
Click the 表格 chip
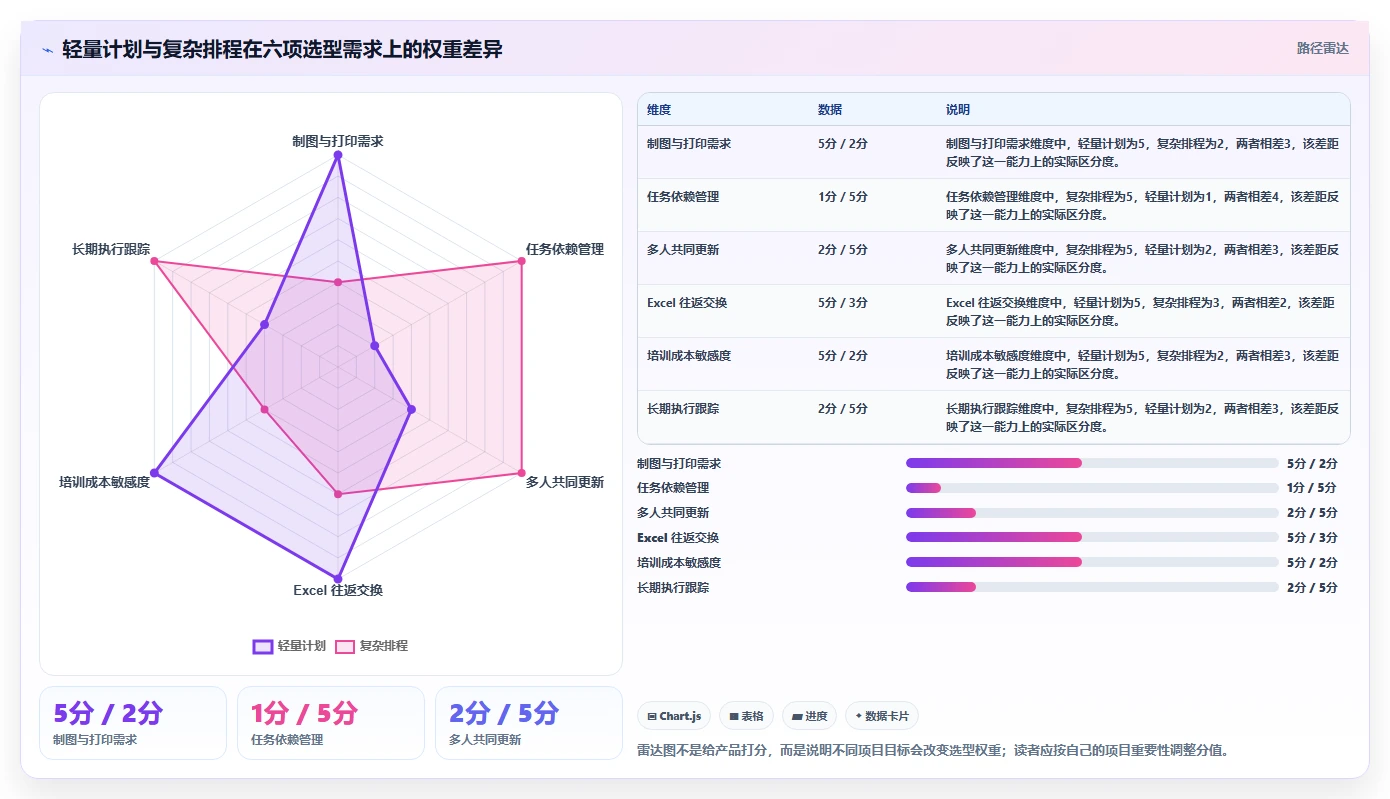click(x=746, y=716)
